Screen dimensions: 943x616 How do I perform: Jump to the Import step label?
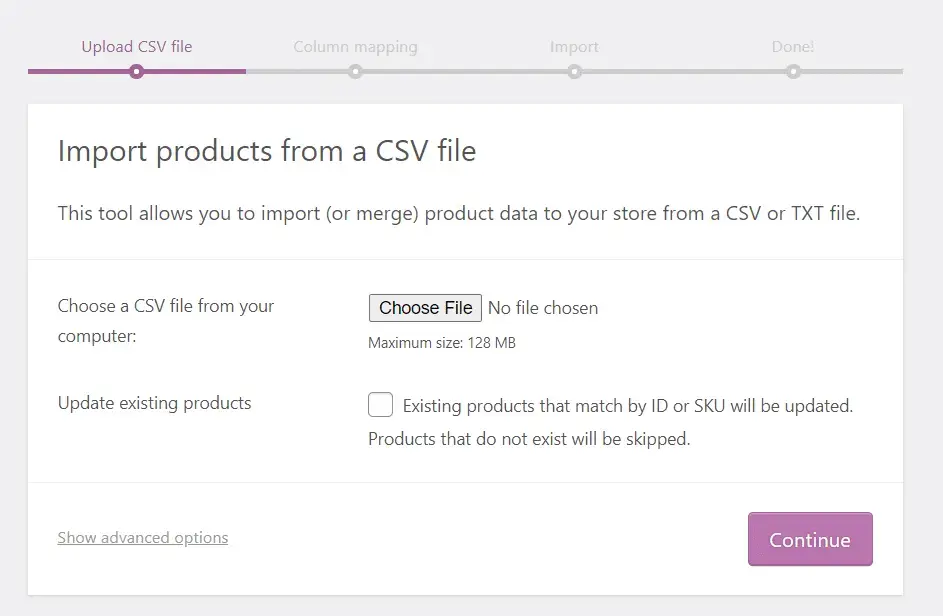pos(574,46)
